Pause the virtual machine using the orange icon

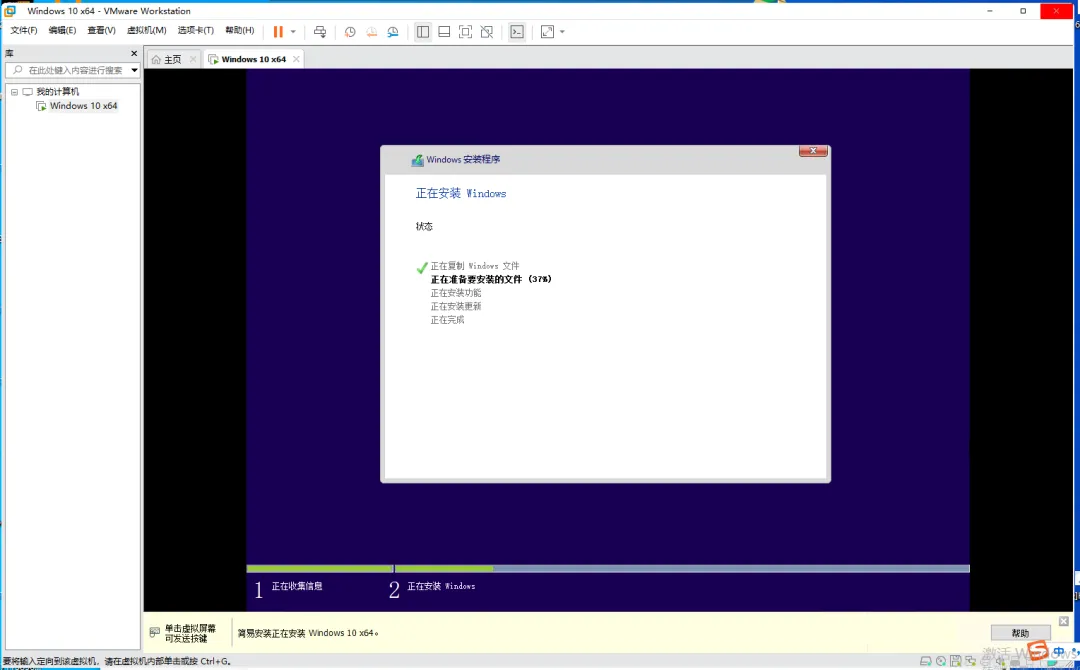pos(278,32)
